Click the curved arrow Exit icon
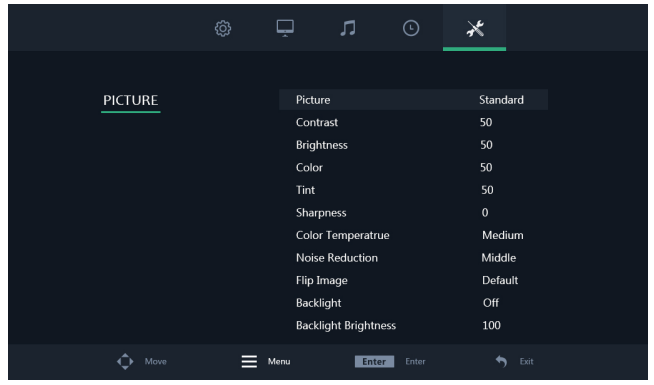The width and height of the screenshot is (654, 385). 501,361
